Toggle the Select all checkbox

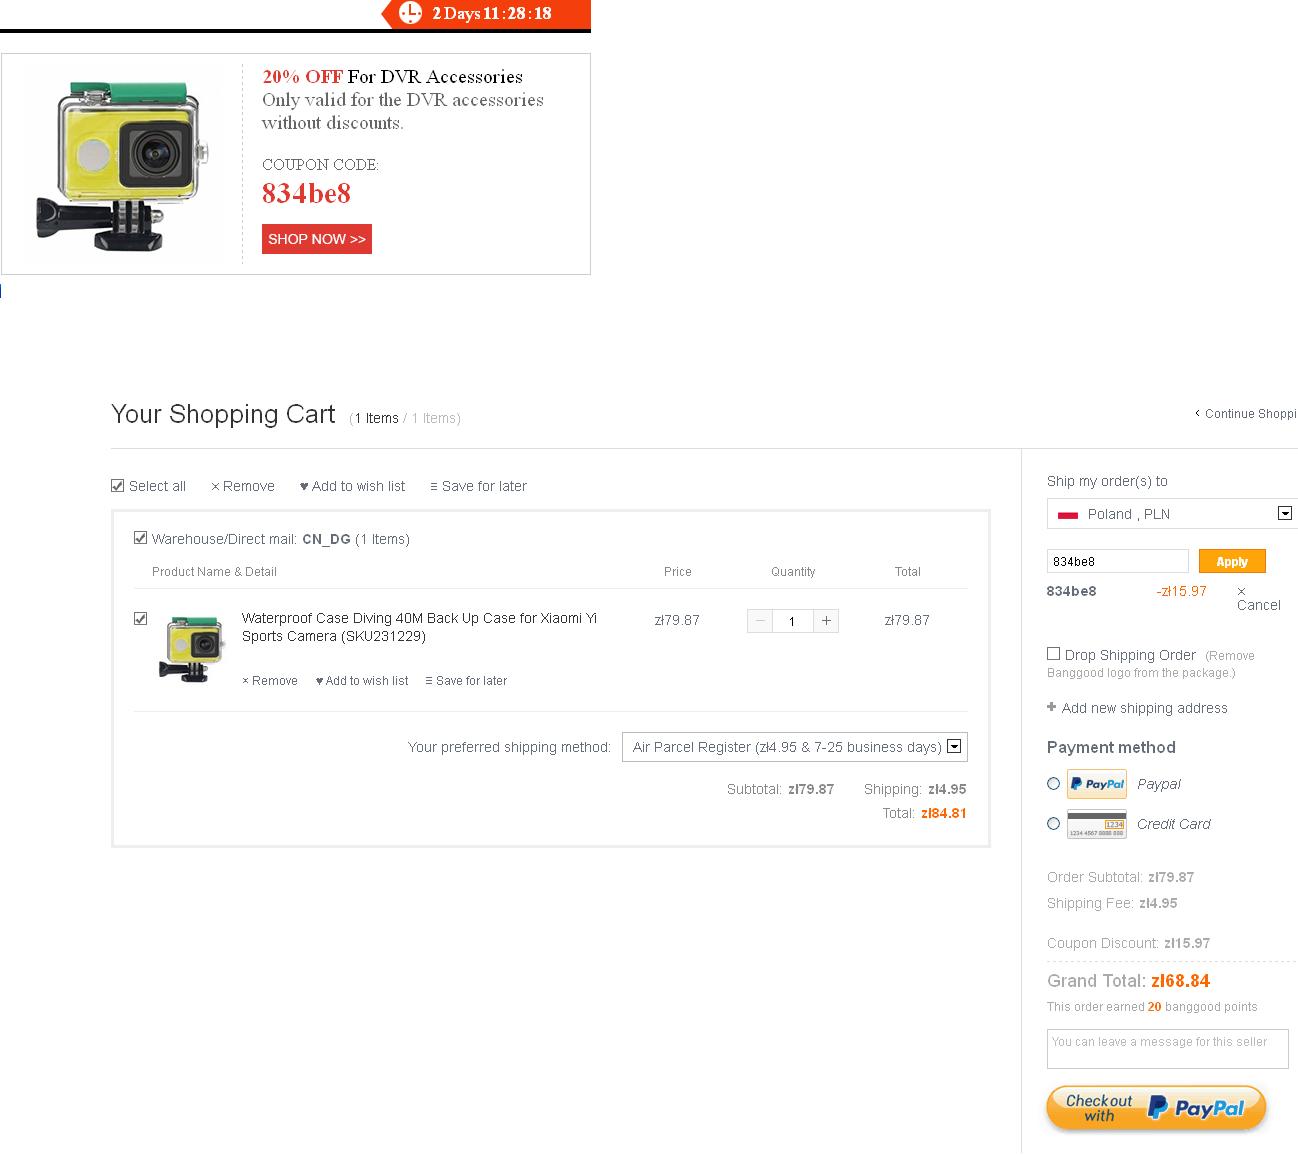tap(118, 486)
